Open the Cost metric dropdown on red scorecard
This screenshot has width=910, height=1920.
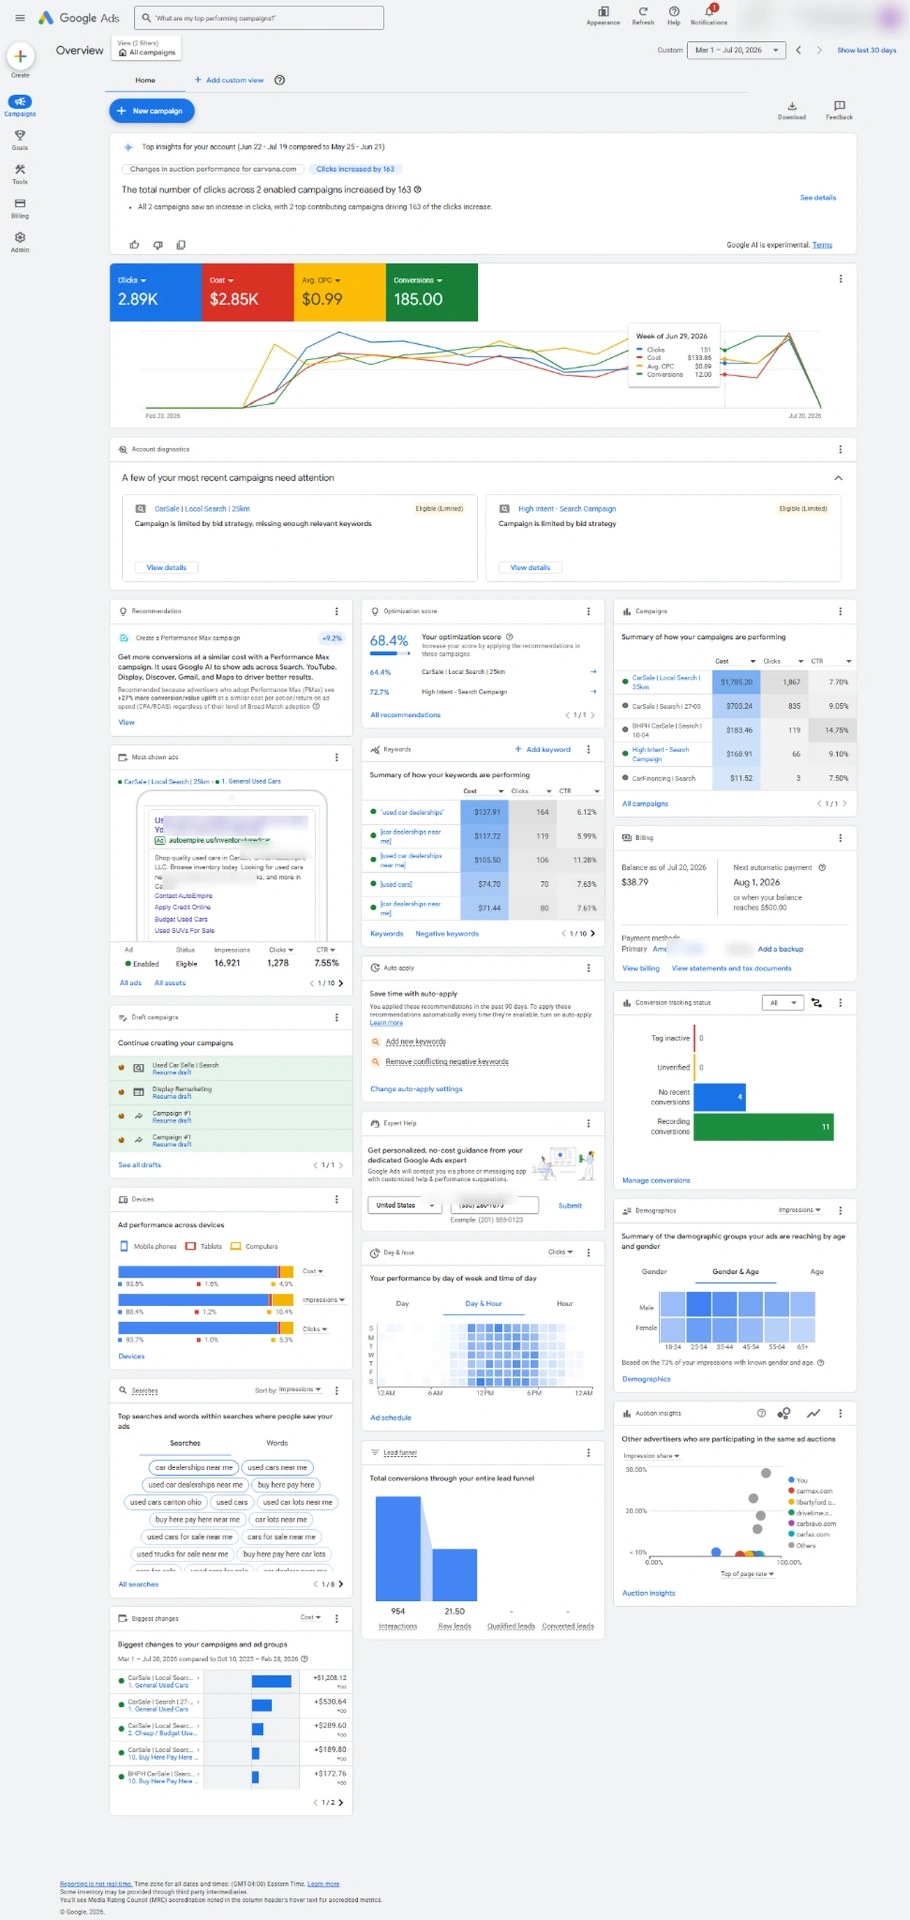pyautogui.click(x=222, y=280)
